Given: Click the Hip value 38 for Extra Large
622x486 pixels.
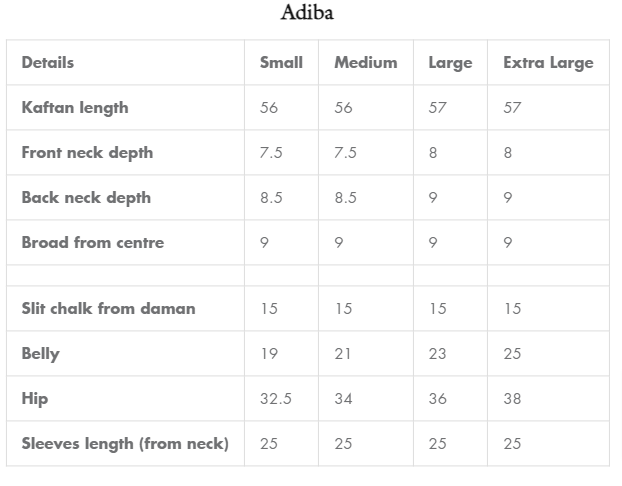Looking at the screenshot, I should (512, 398).
